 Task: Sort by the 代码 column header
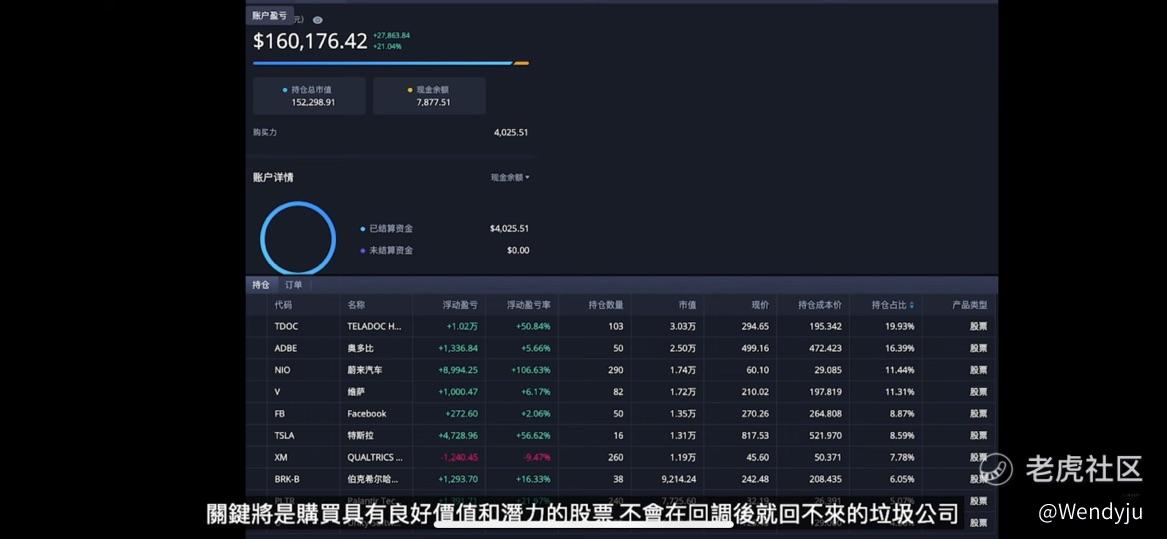click(283, 305)
